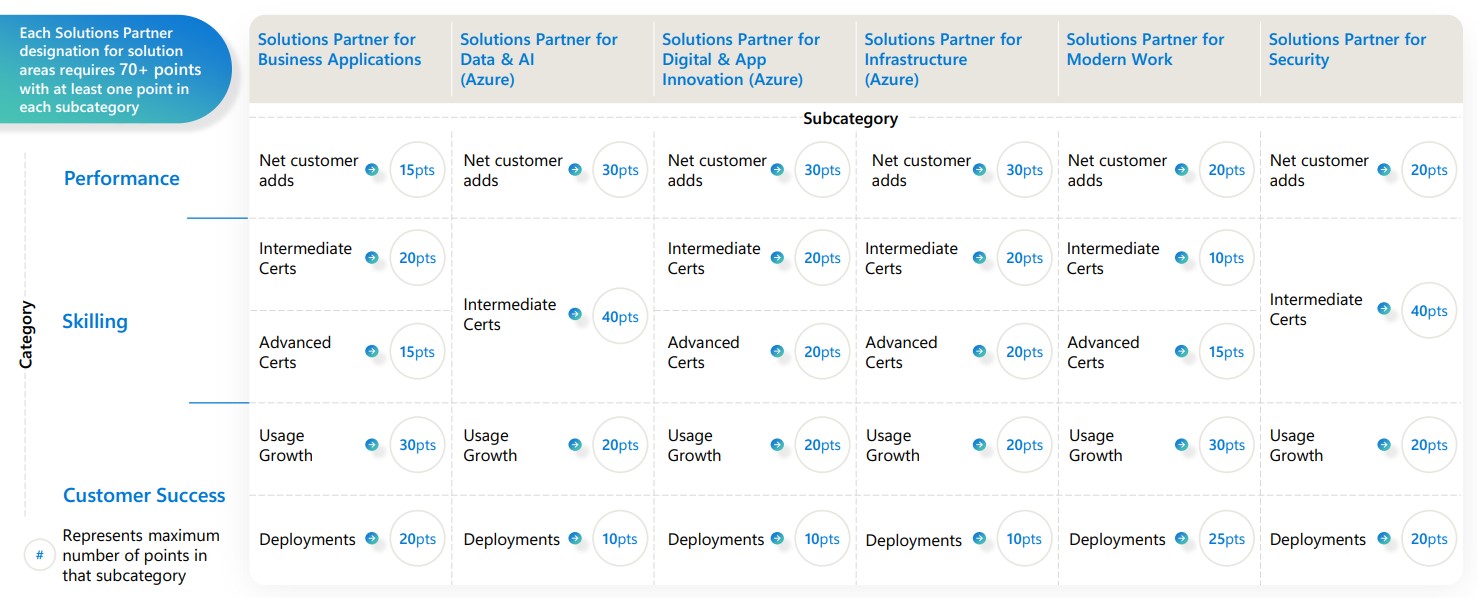Open Solutions Partner for Security header

tap(1347, 49)
